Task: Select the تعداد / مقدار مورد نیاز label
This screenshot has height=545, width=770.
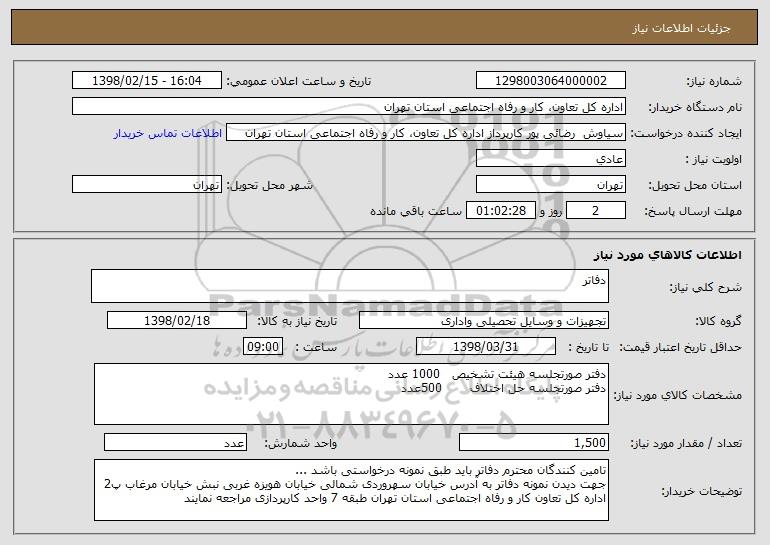Action: [686, 443]
